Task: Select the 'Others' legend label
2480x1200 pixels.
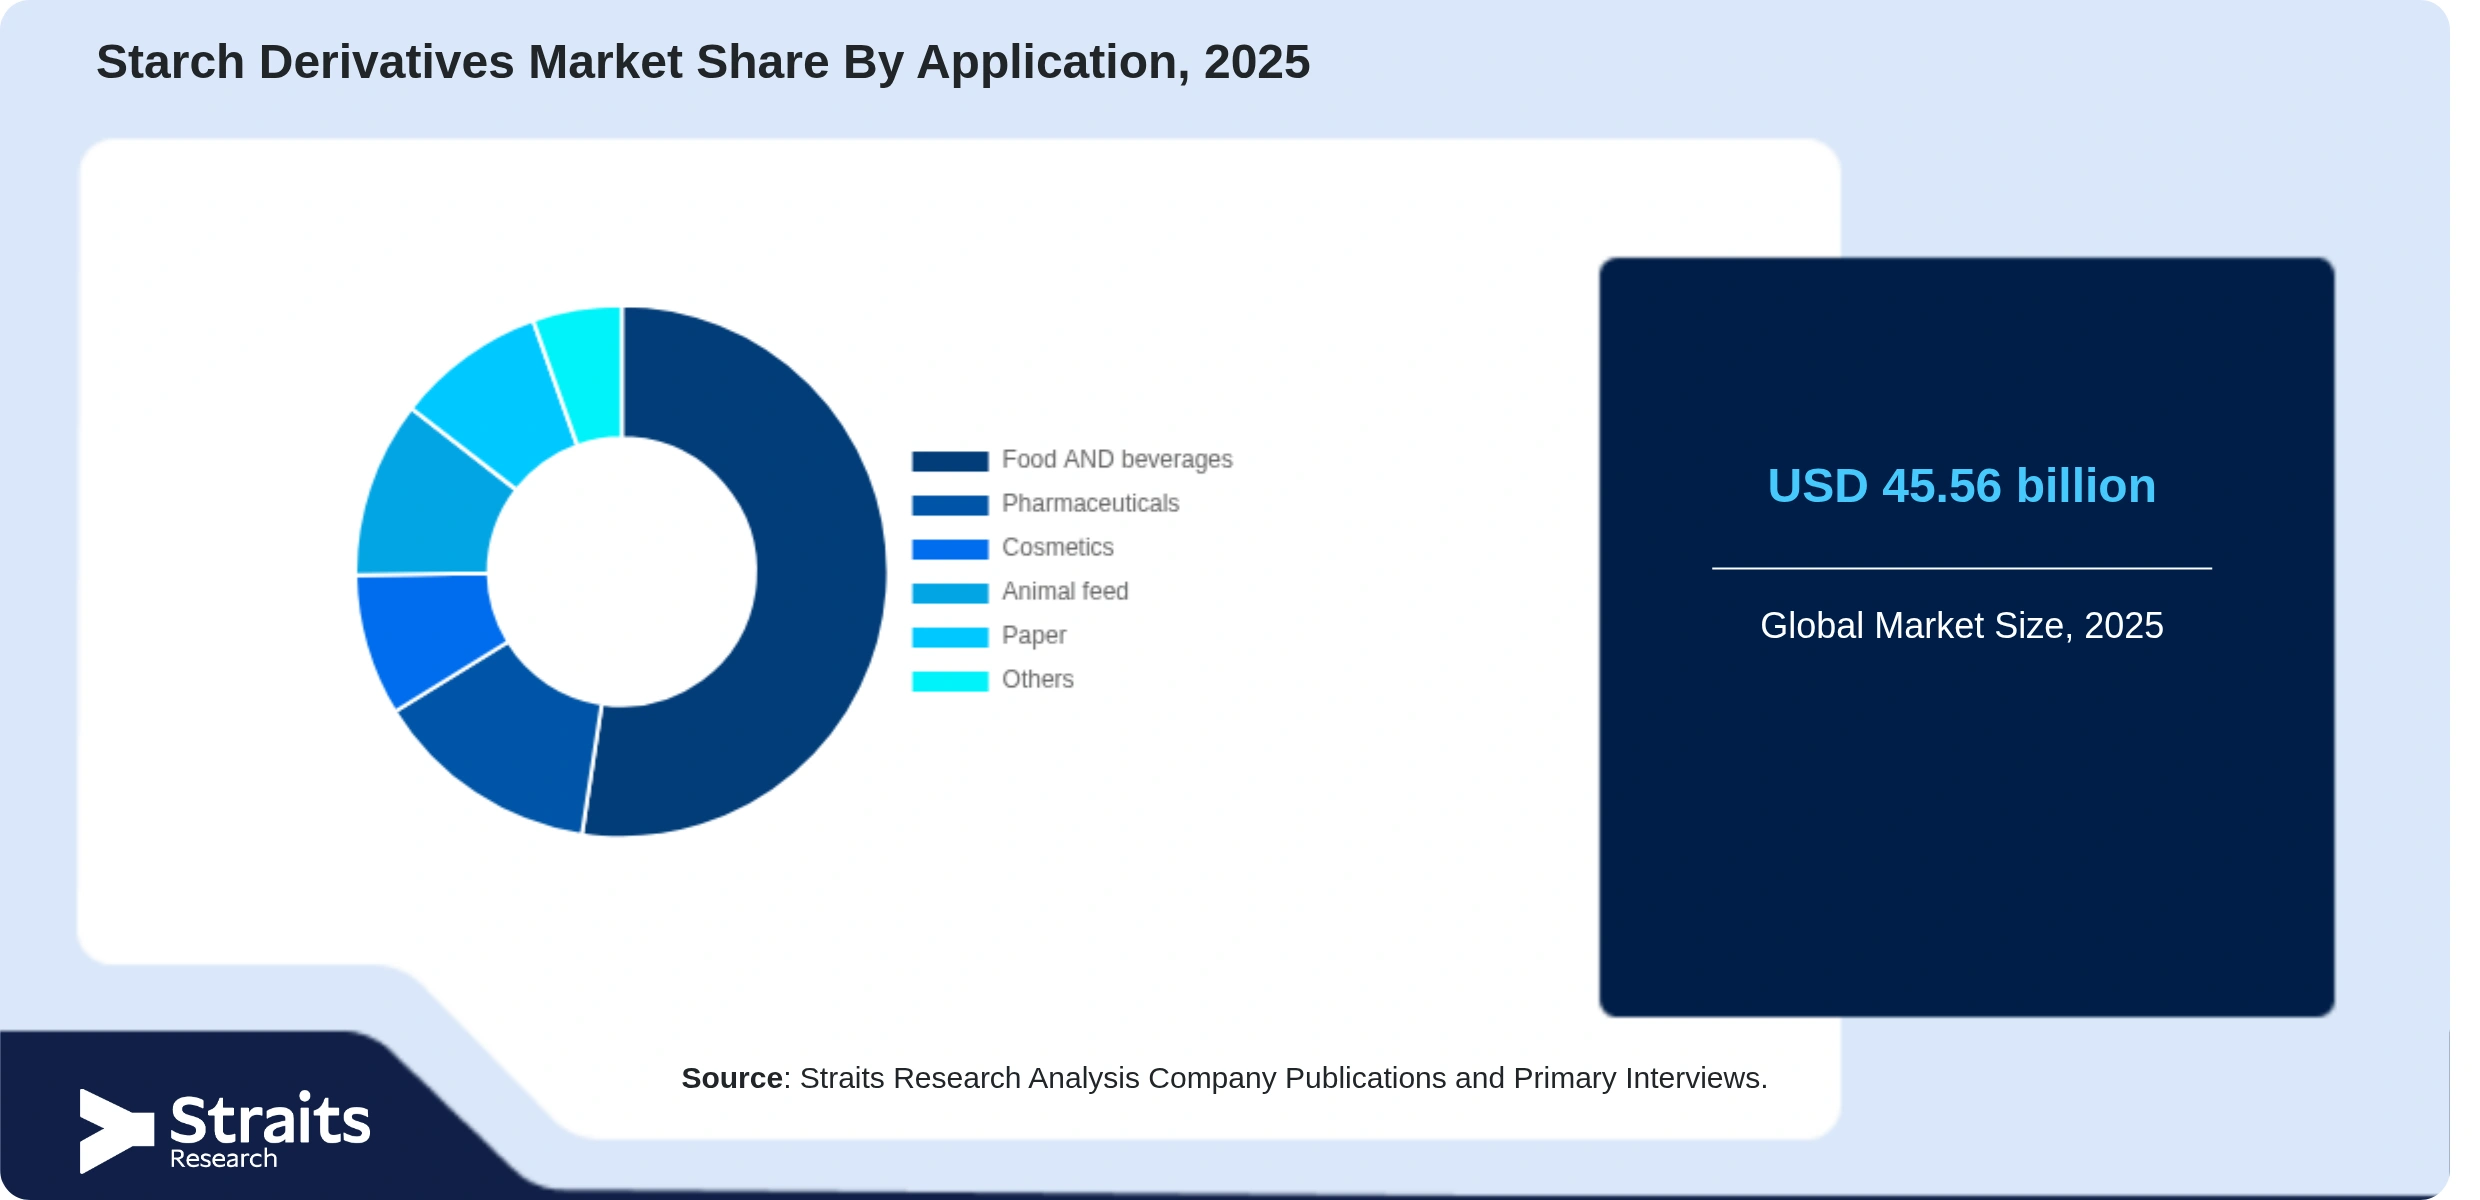Action: tap(1037, 679)
